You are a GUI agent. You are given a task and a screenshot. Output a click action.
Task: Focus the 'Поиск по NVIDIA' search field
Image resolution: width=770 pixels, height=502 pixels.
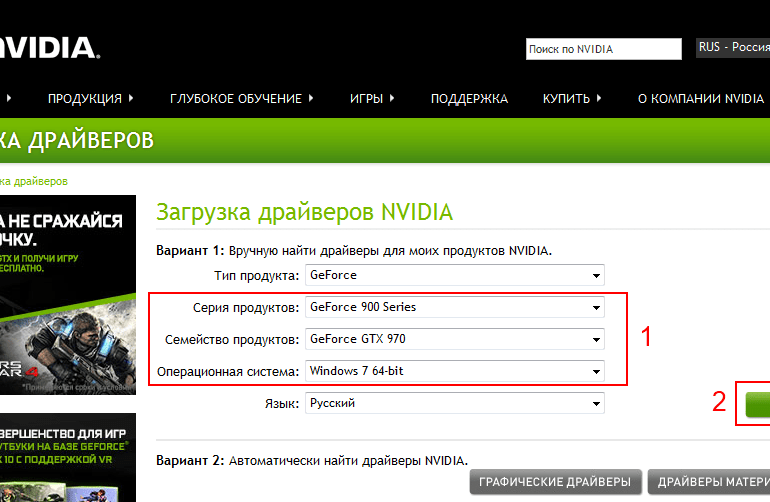tap(602, 49)
